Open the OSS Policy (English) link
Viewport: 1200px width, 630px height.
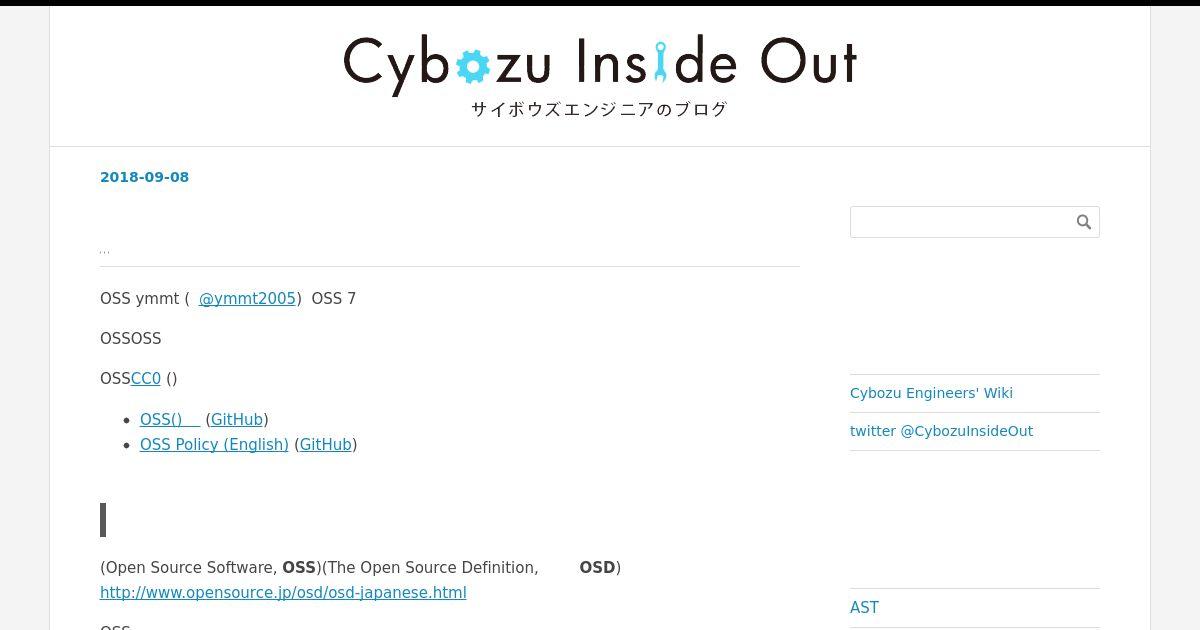tap(214, 445)
